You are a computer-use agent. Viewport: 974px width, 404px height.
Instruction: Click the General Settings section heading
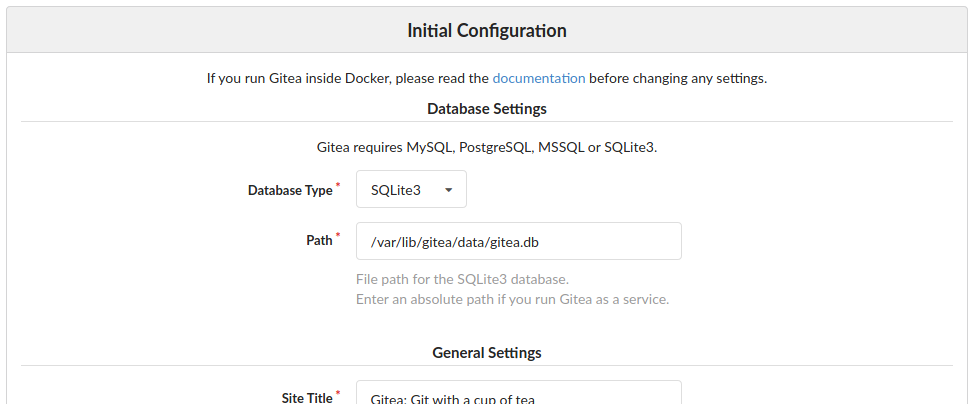[487, 352]
